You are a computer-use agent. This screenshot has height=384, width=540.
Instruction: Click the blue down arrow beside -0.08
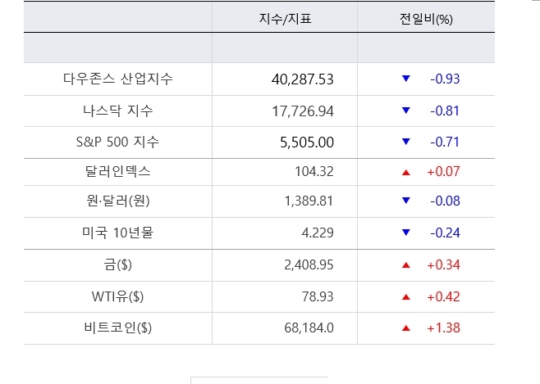click(406, 200)
